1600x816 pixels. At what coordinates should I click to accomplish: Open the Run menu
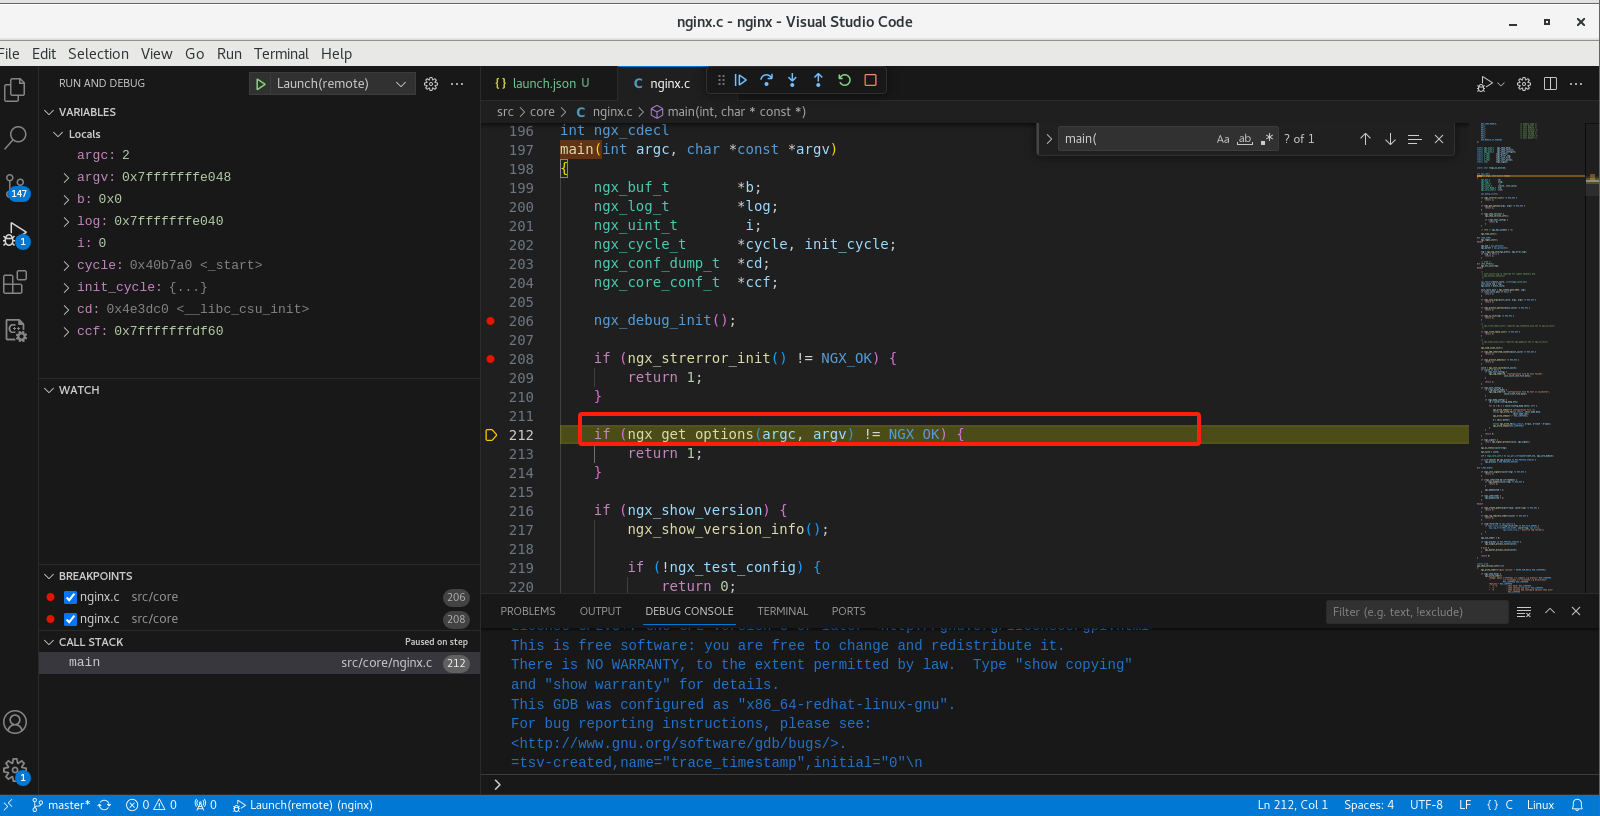(x=229, y=54)
